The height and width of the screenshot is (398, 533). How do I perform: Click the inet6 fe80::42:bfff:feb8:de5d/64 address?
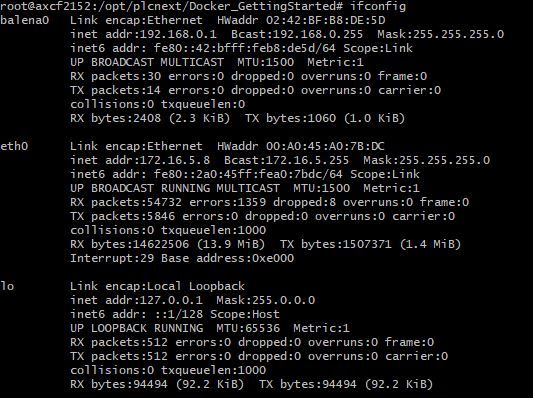[244, 48]
